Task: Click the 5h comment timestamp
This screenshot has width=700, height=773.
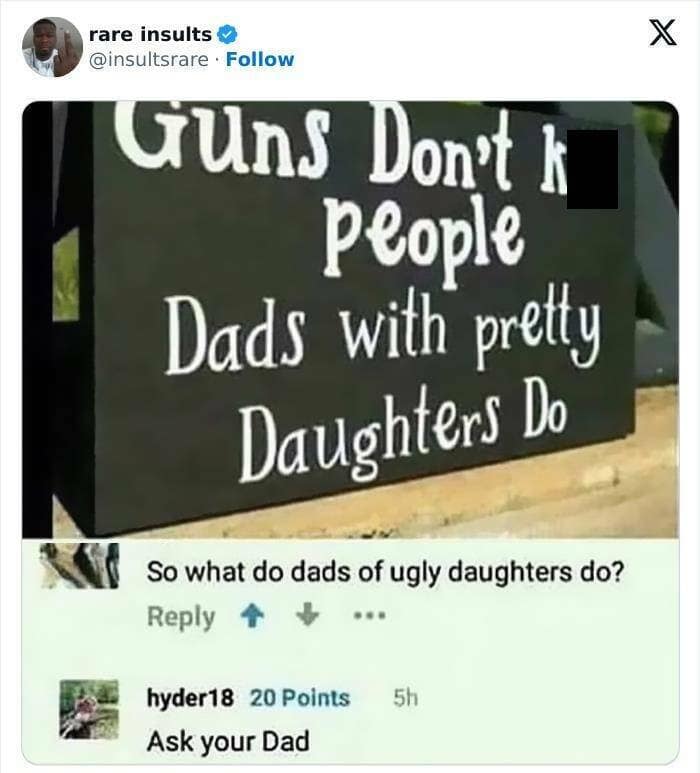Action: point(405,698)
